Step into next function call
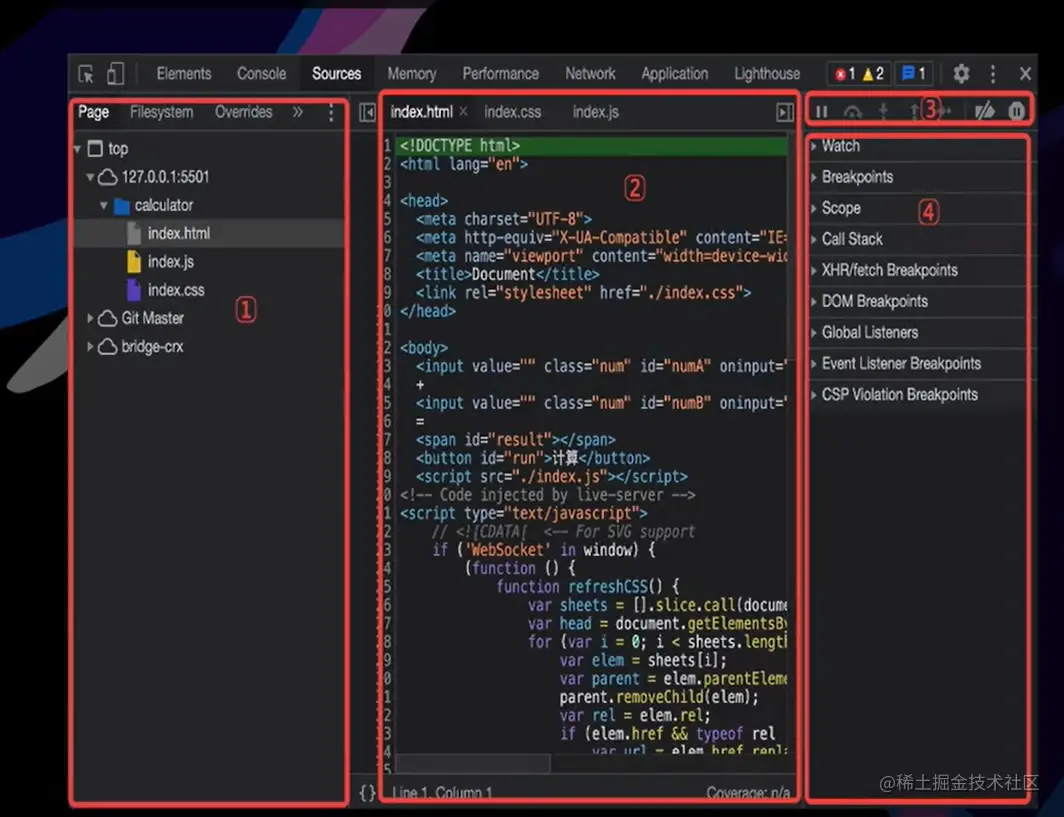This screenshot has height=817, width=1064. click(884, 111)
